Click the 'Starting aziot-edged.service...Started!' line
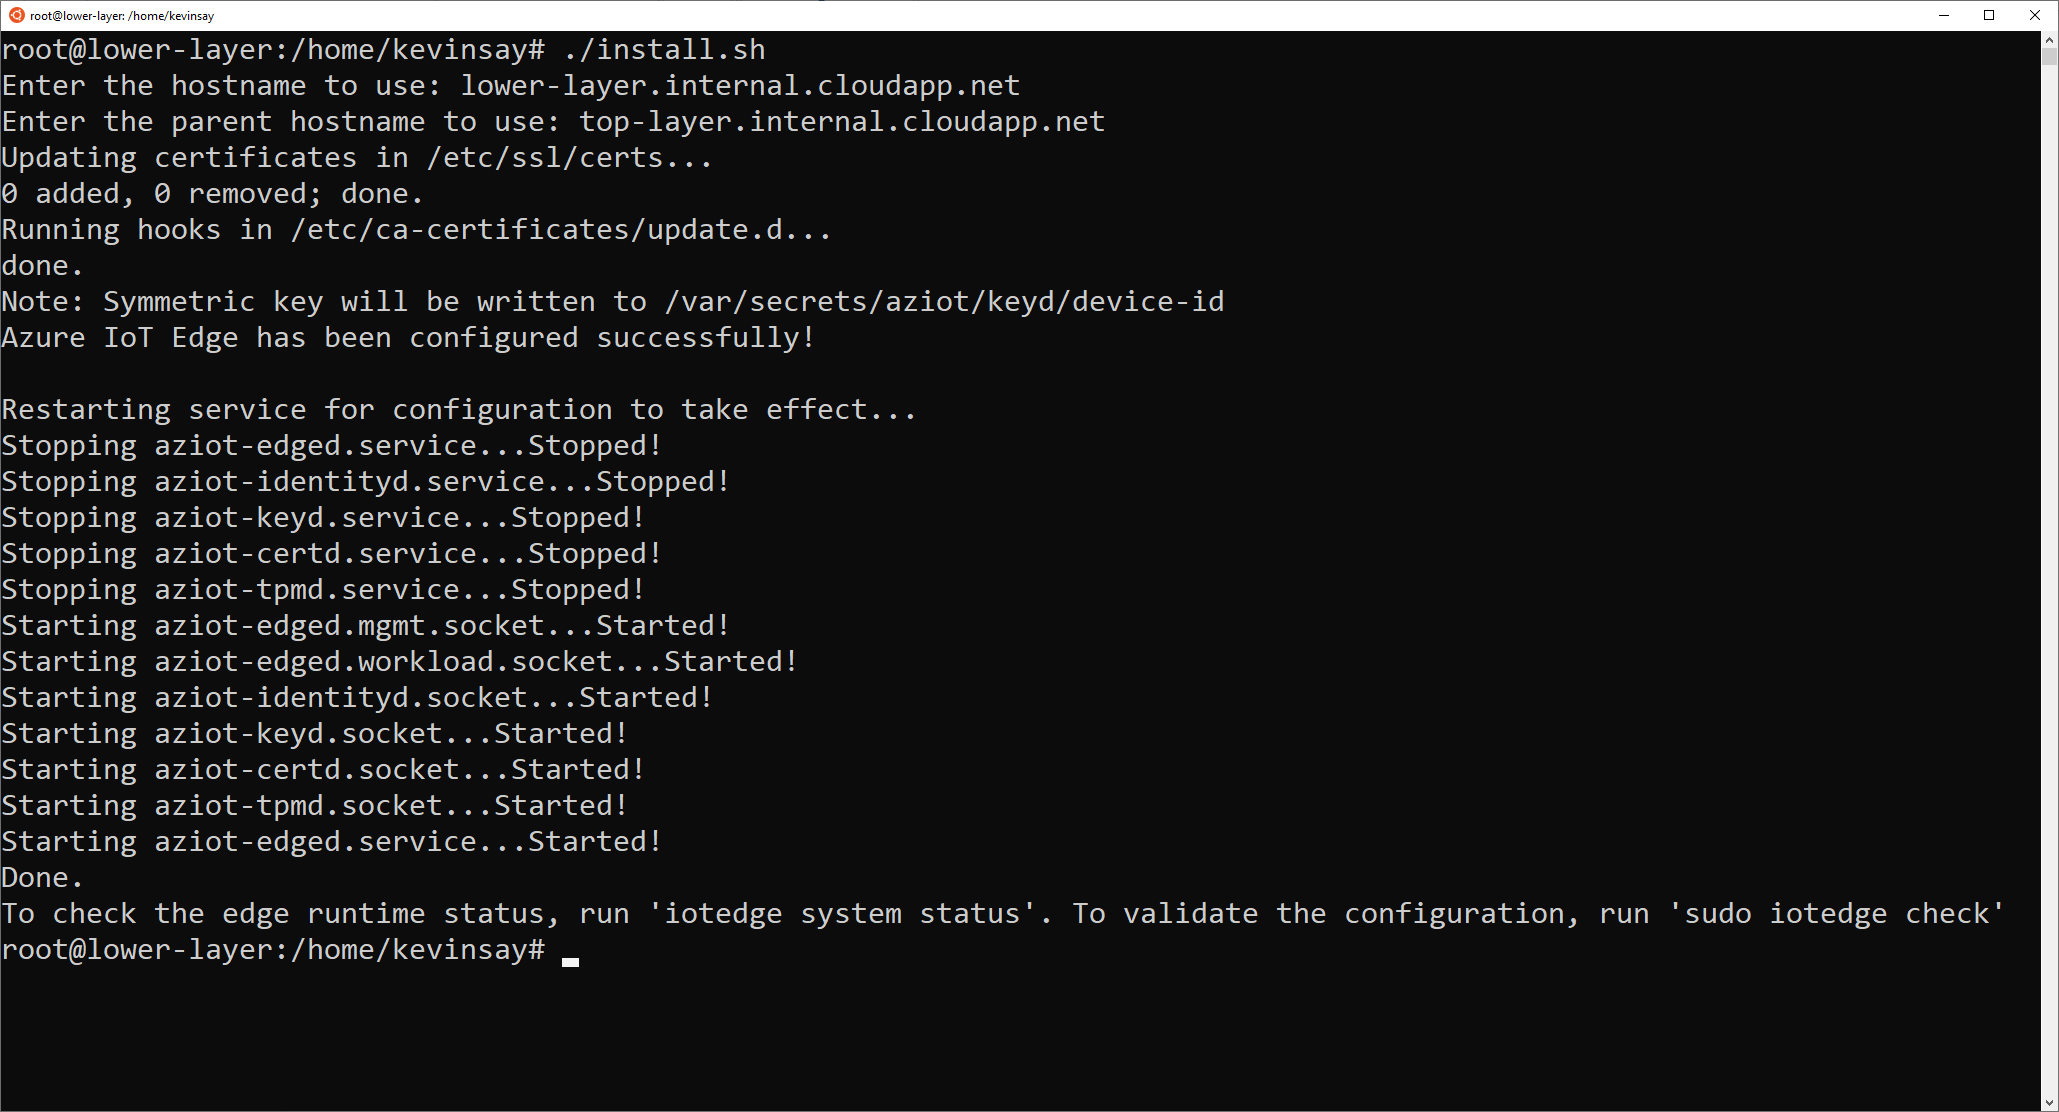The width and height of the screenshot is (2059, 1112). point(330,841)
